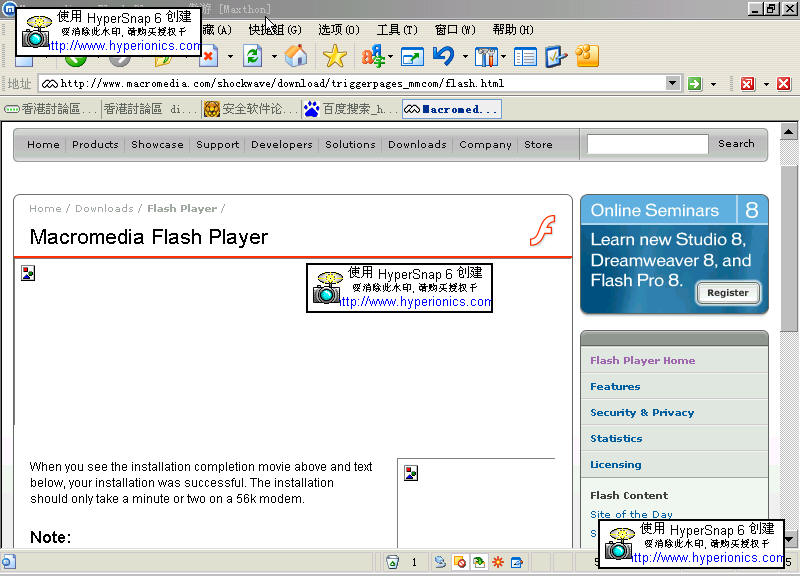Click the sidebar list panel icon
Image resolution: width=800 pixels, height=576 pixels.
[525, 57]
